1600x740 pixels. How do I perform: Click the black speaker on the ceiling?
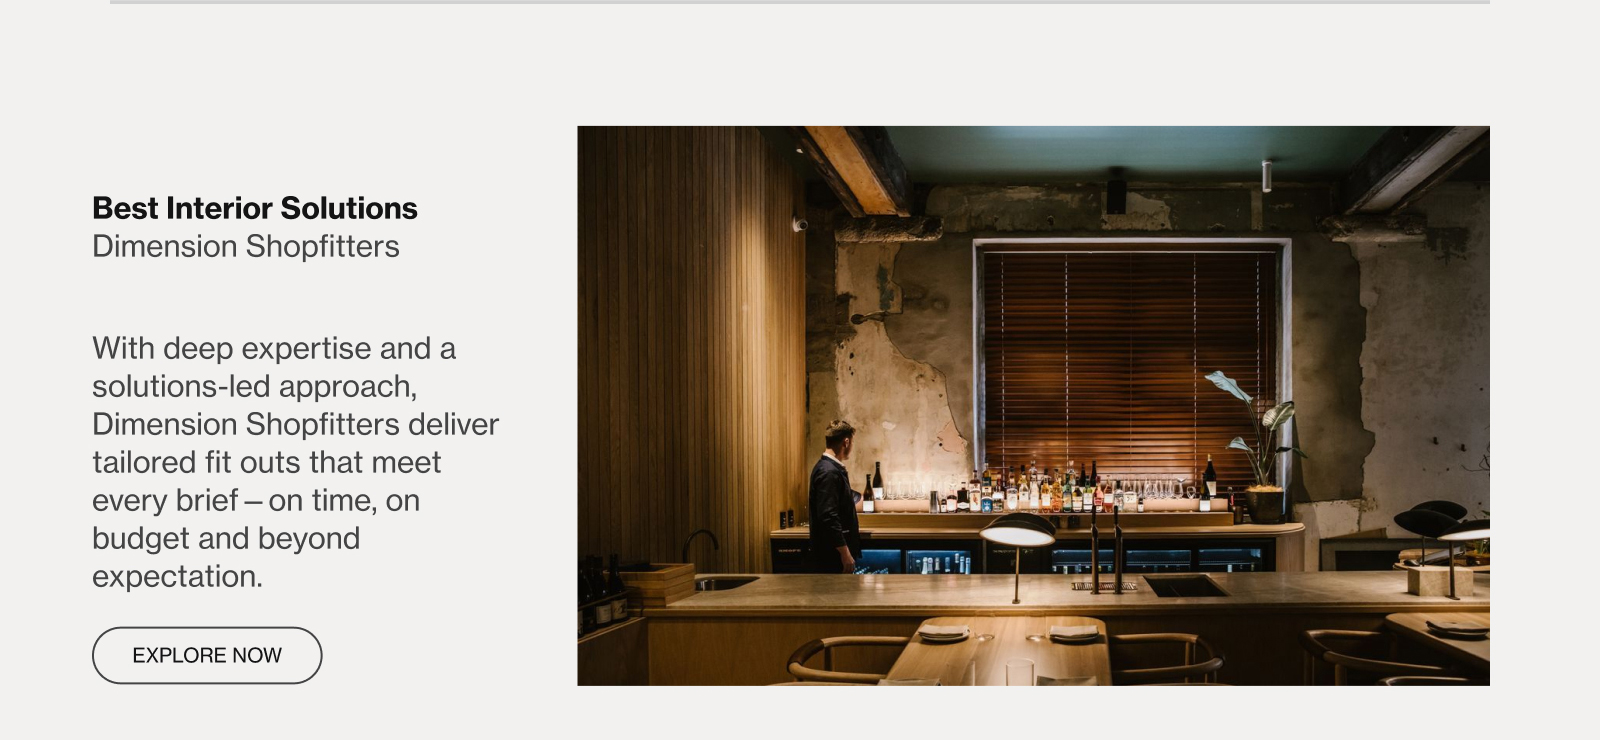(1115, 190)
